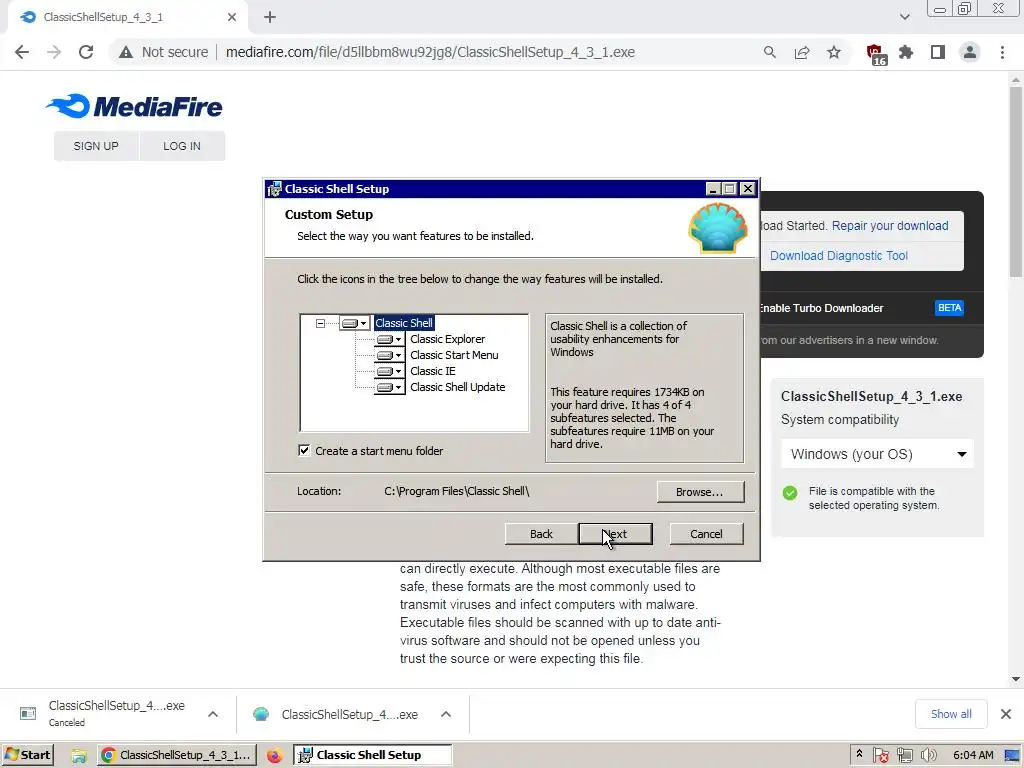Image resolution: width=1024 pixels, height=768 pixels.
Task: Cancel the Classic Shell Setup
Action: click(706, 534)
